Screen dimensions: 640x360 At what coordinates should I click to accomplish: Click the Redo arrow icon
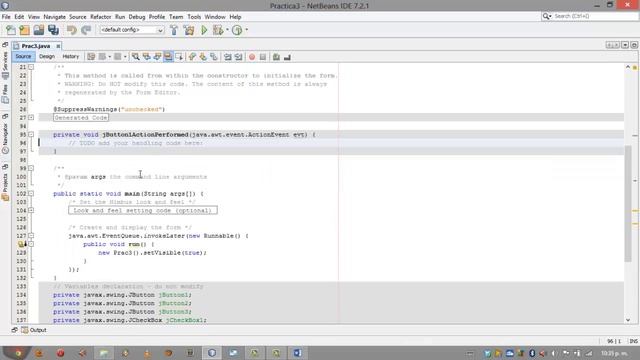coord(86,30)
